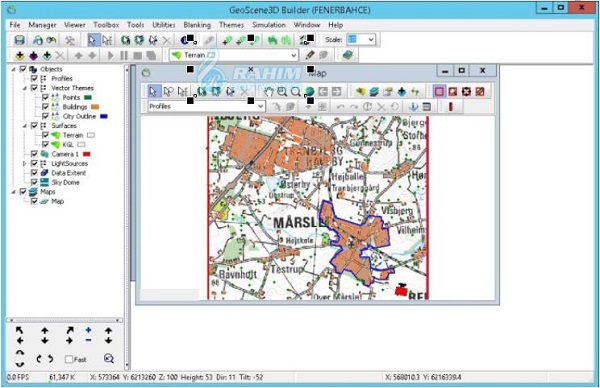Collapse the Maps tree node
Screen dimensions: 600x388
(14, 192)
